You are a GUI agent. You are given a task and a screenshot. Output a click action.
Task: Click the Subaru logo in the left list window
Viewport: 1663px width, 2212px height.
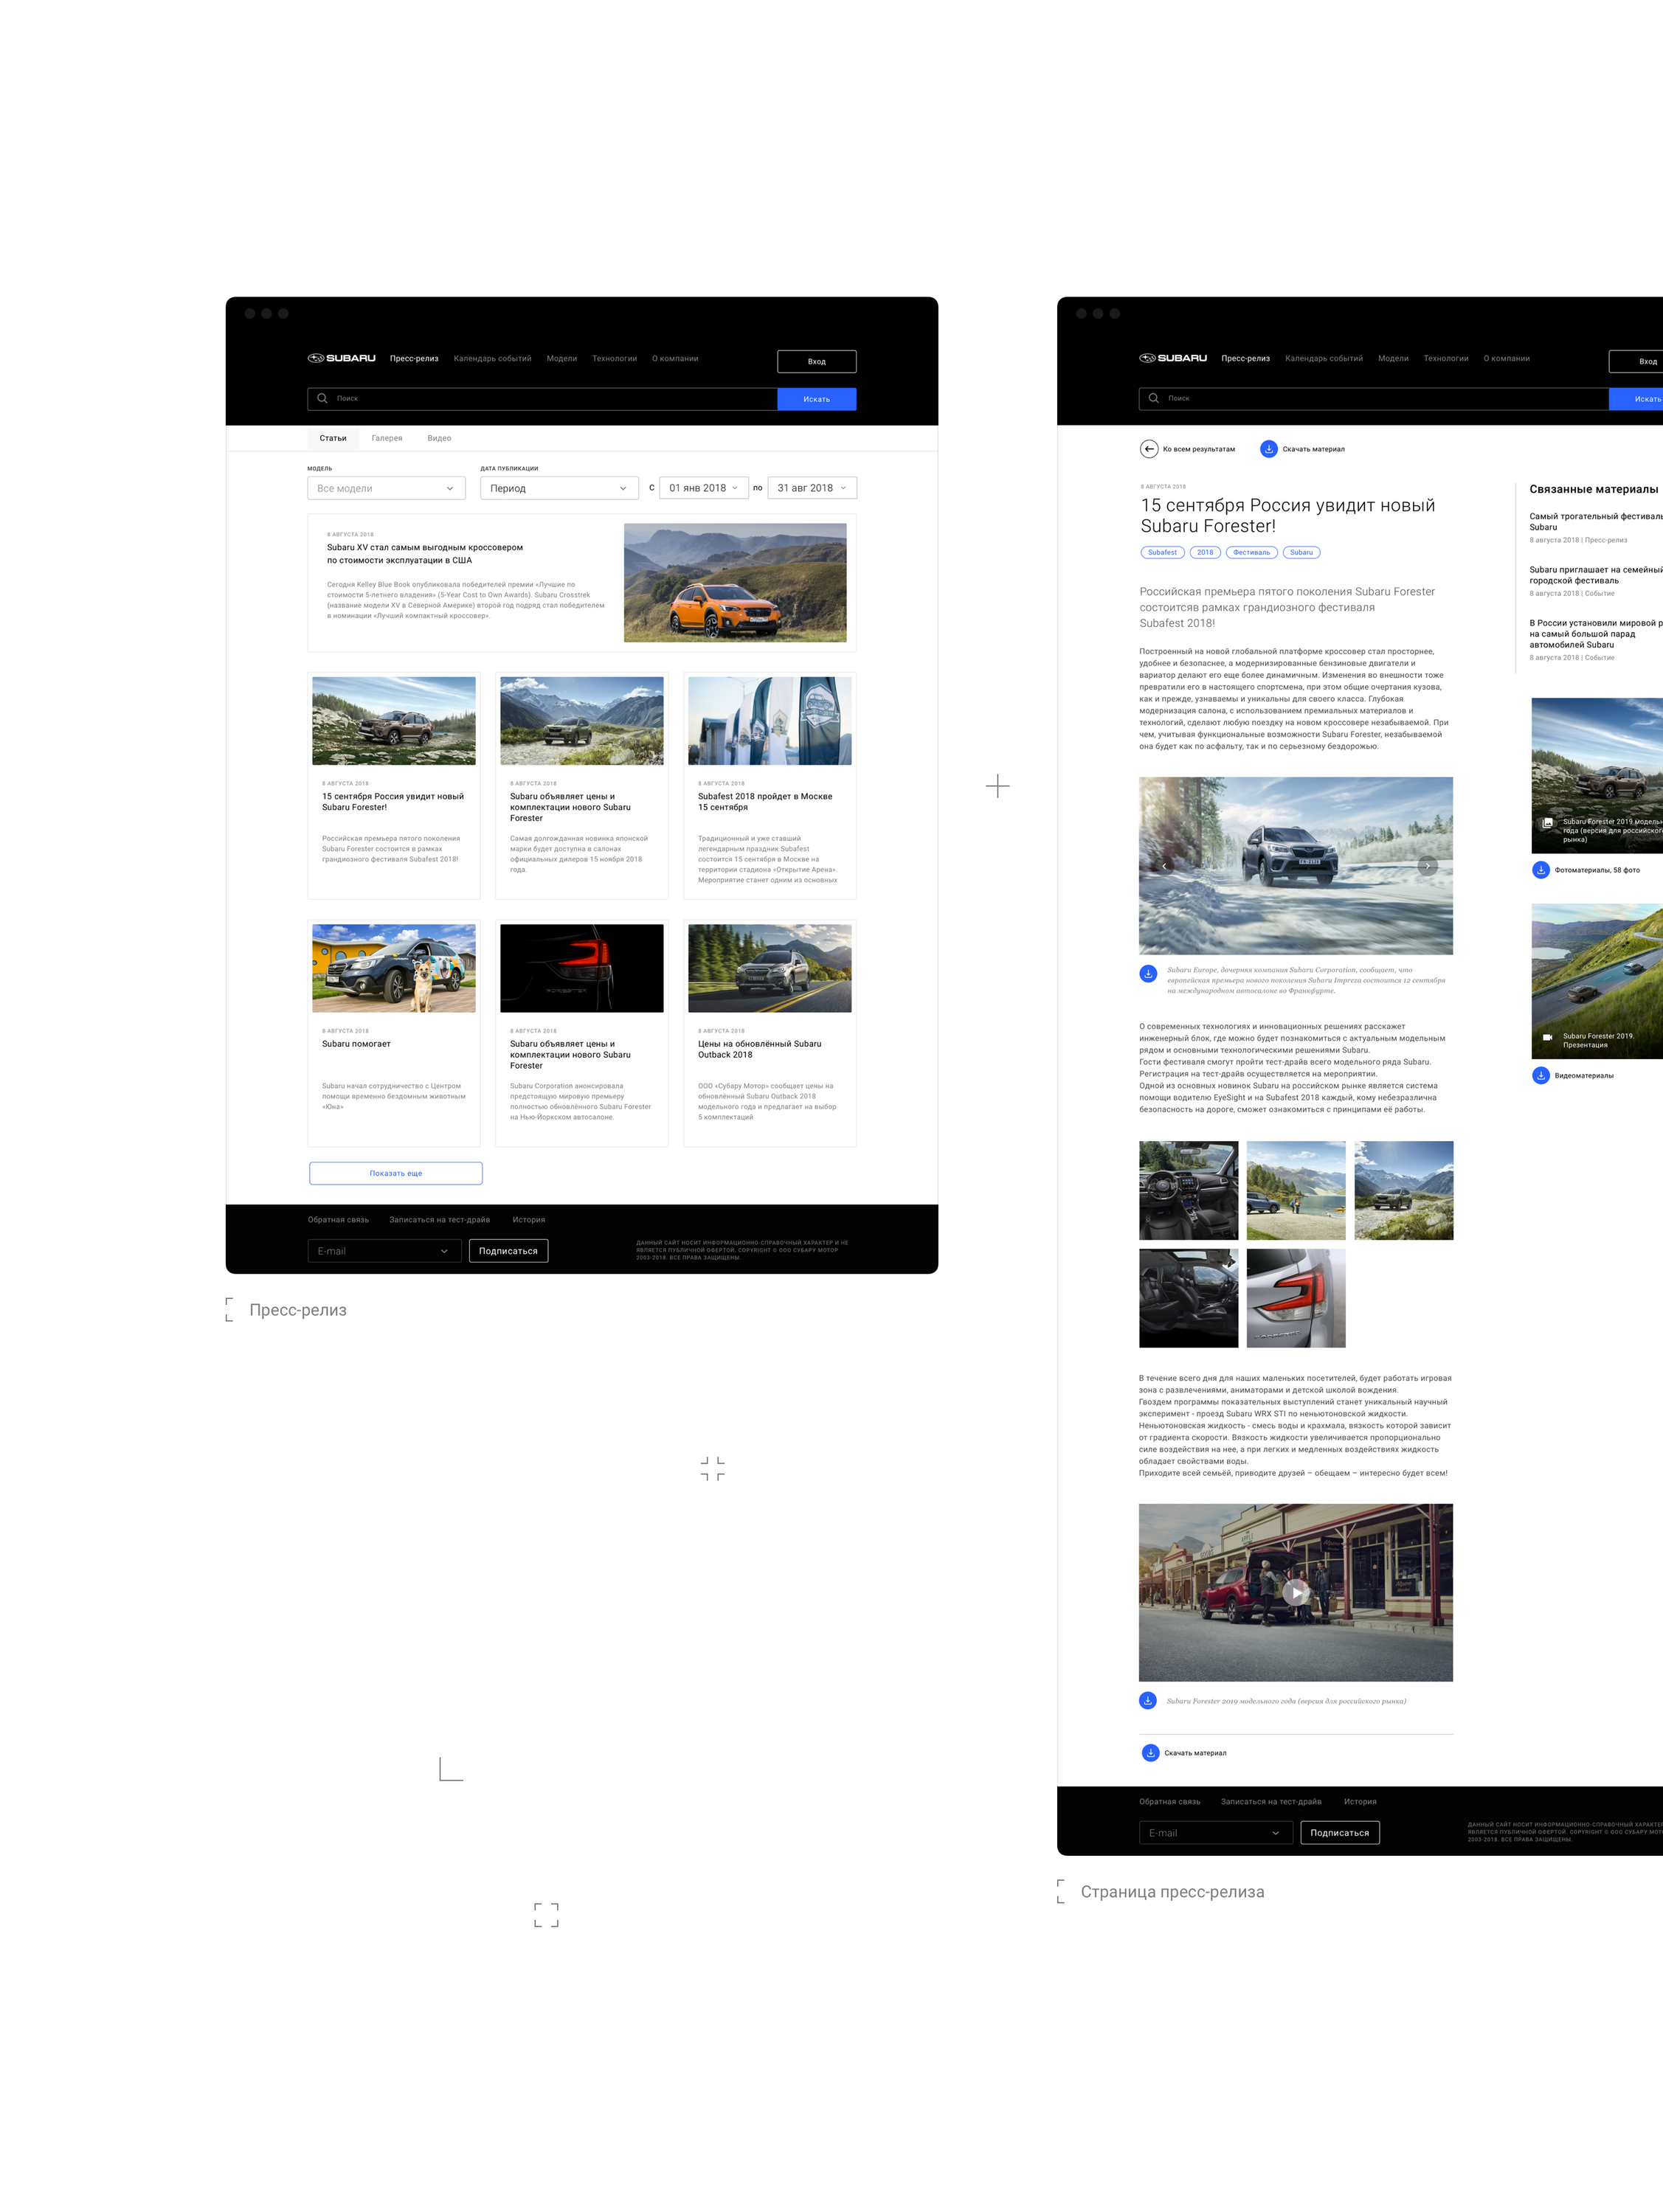[x=341, y=358]
